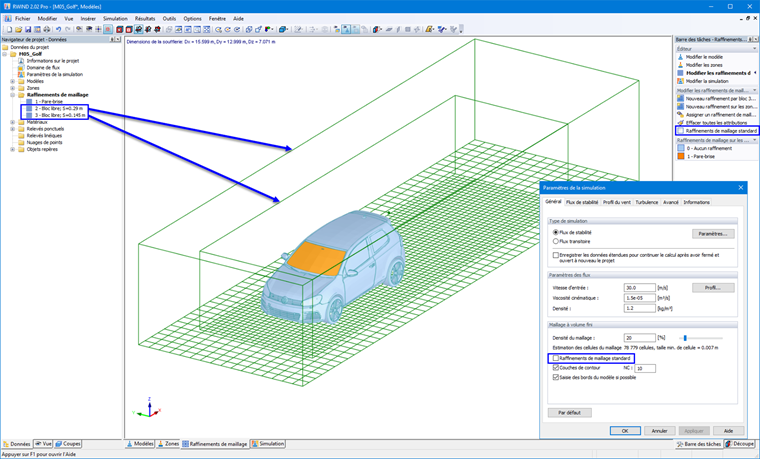Switch to Avancé tab in dialog
760x459 pixels.
(670, 202)
